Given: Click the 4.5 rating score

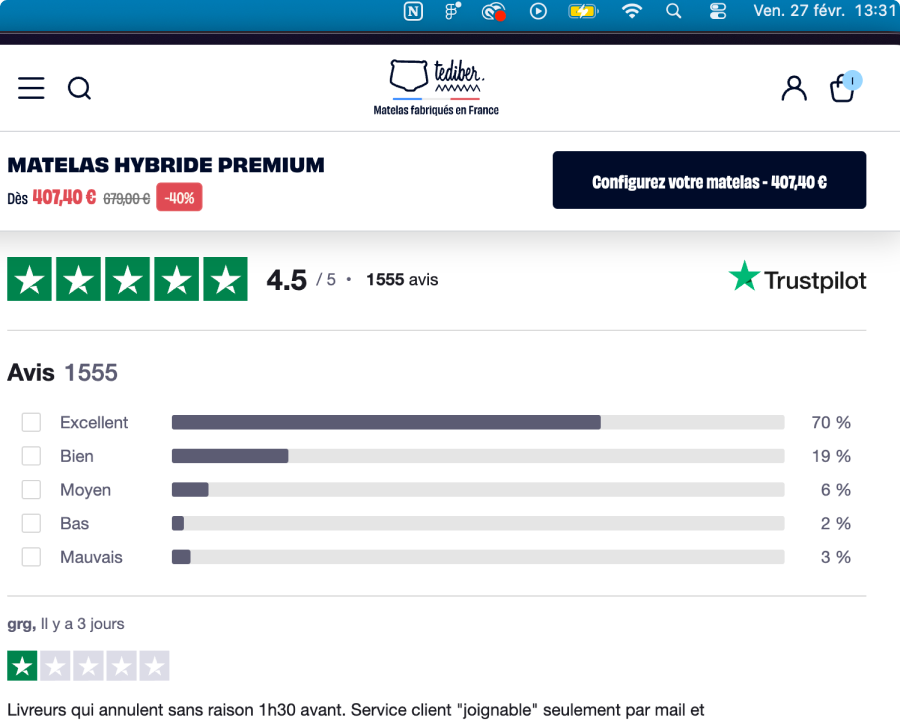Looking at the screenshot, I should tap(286, 280).
